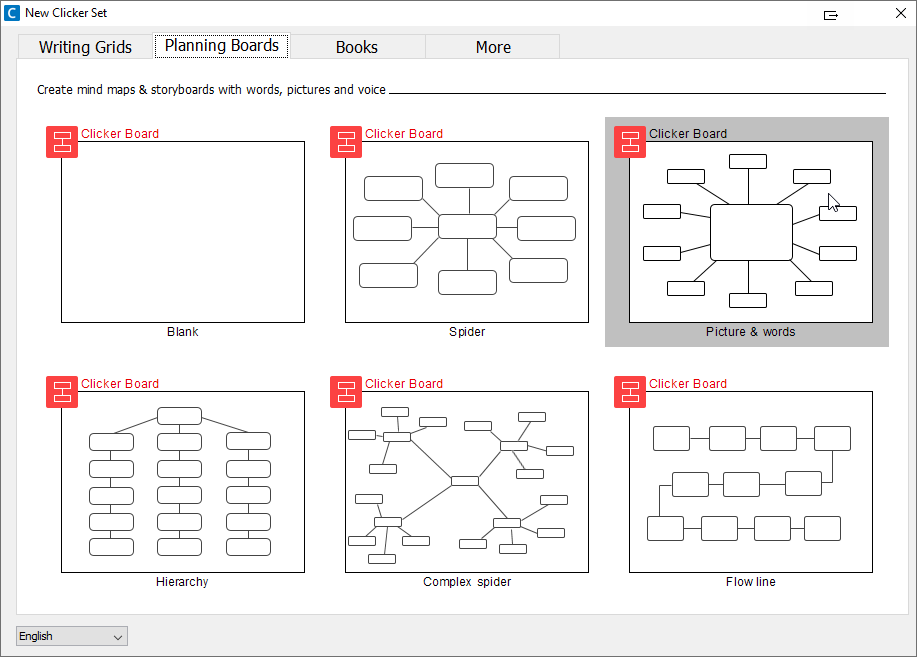Screen dimensions: 917x657
Task: Choose the Blank board thumbnail
Action: (183, 232)
